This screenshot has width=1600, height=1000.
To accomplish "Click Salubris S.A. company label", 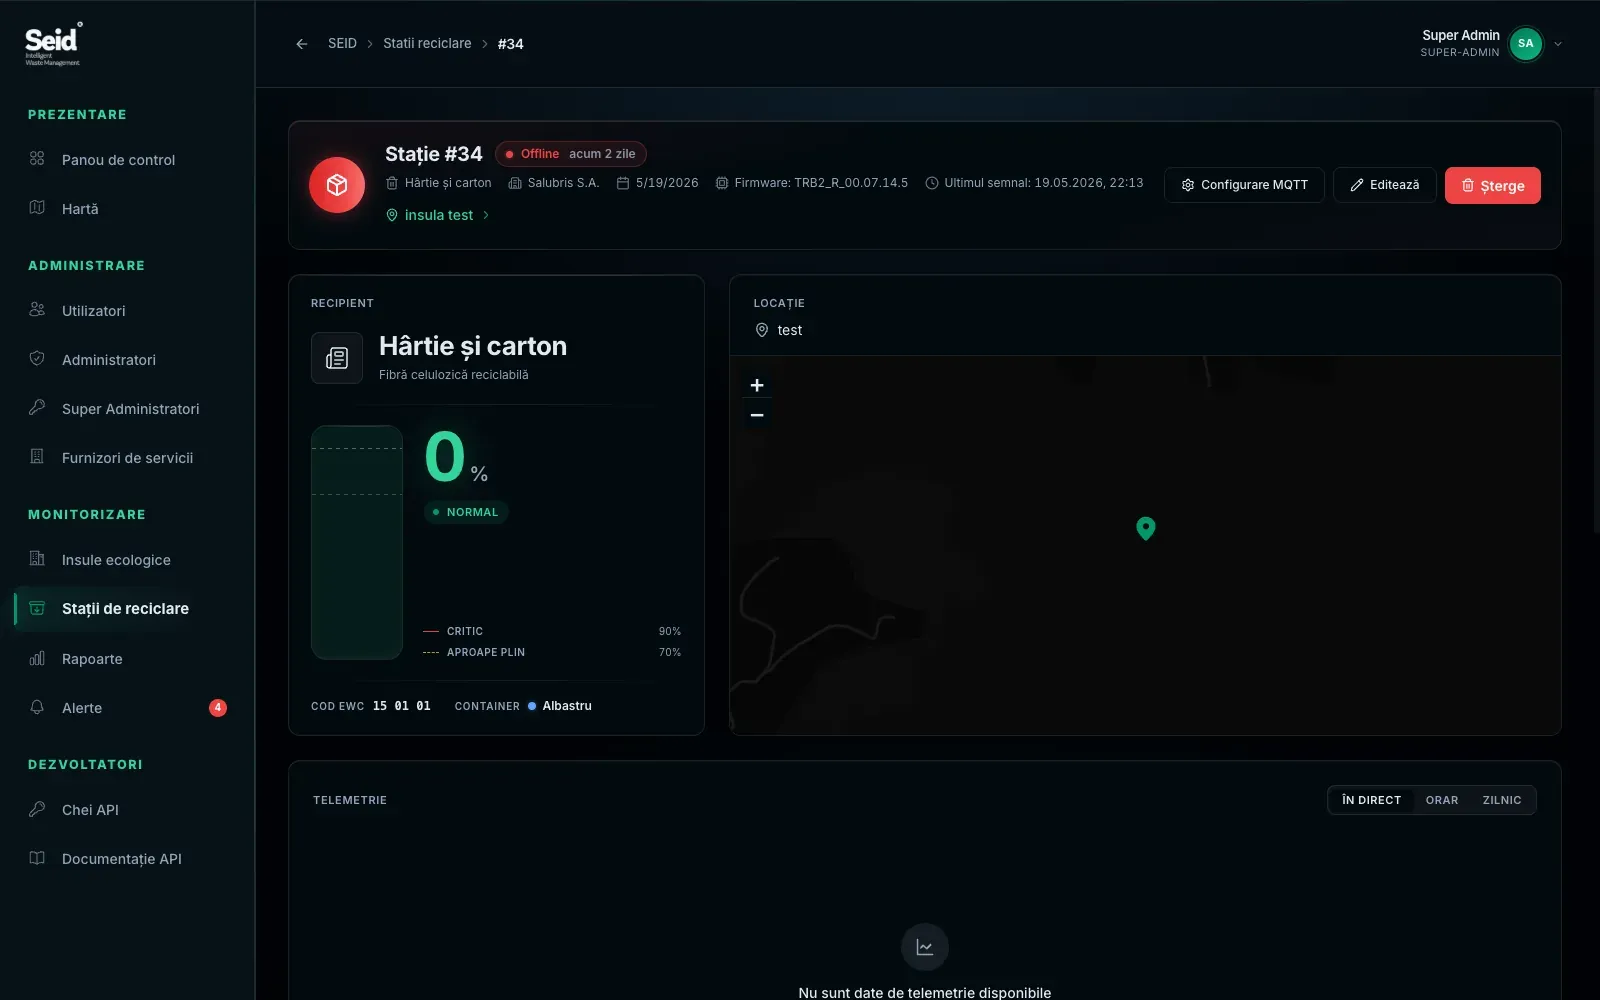I will pos(563,183).
